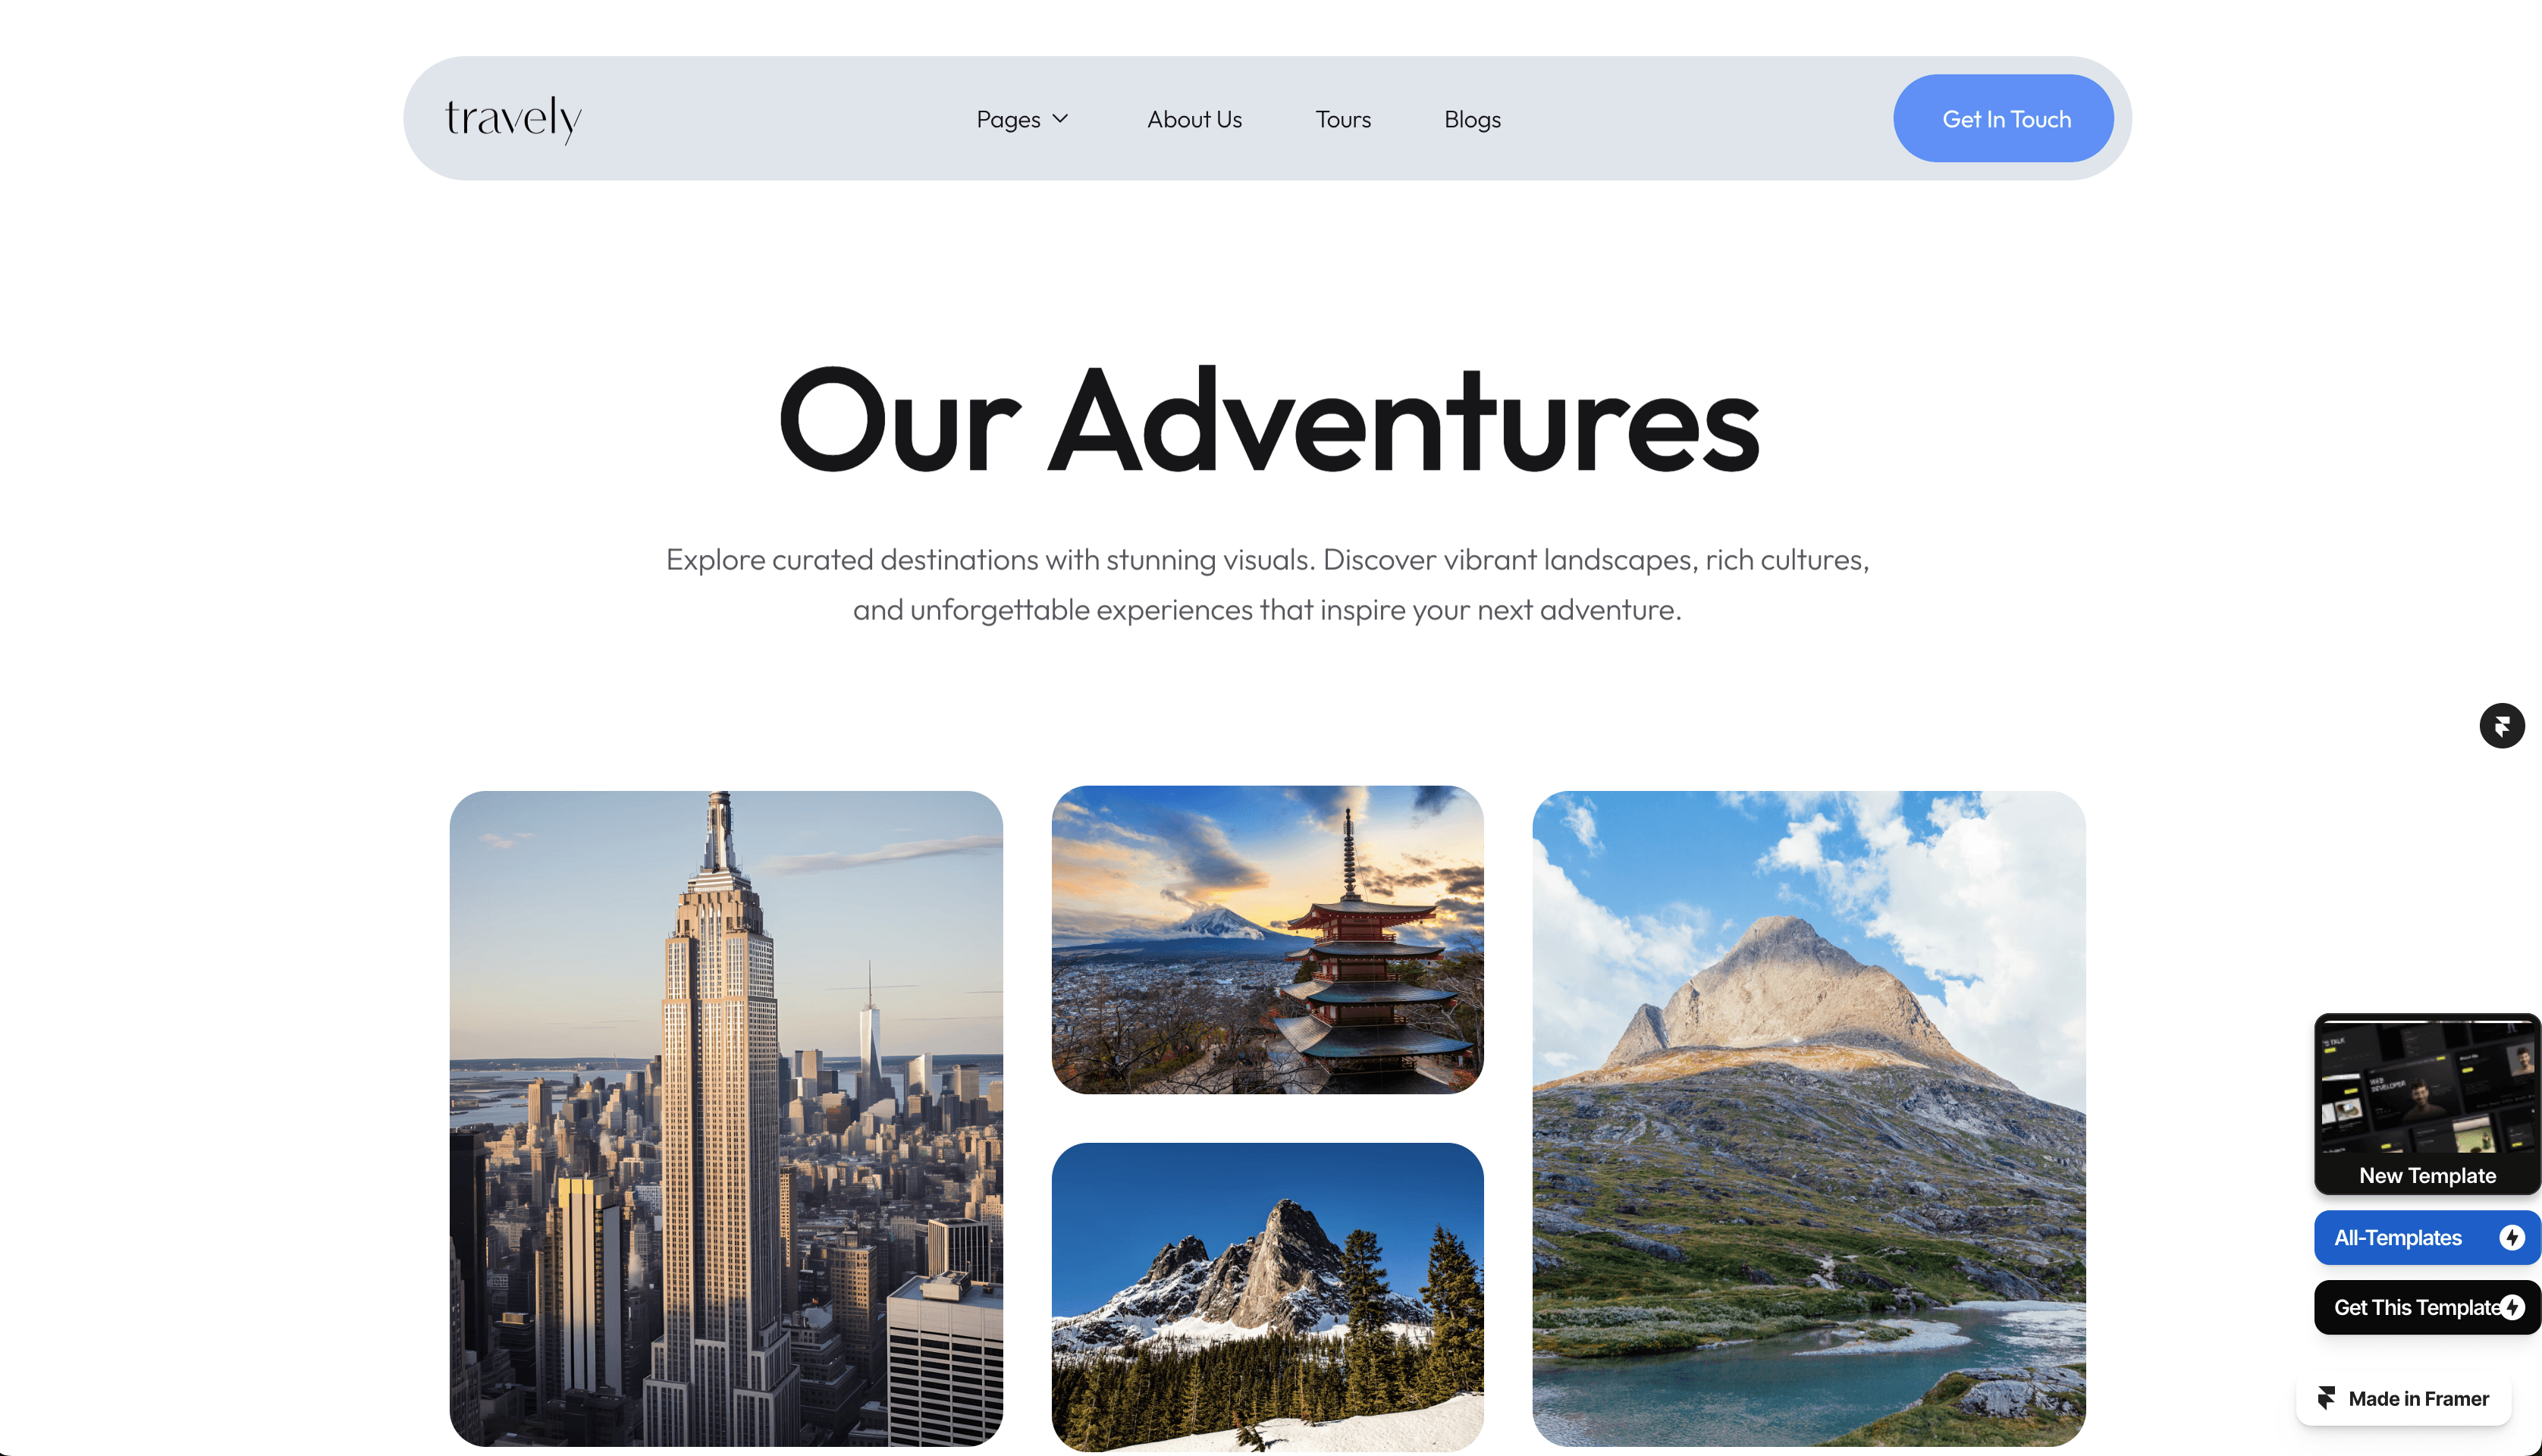The height and width of the screenshot is (1456, 2542).
Task: Select the Empire State Building photo
Action: tap(726, 1118)
